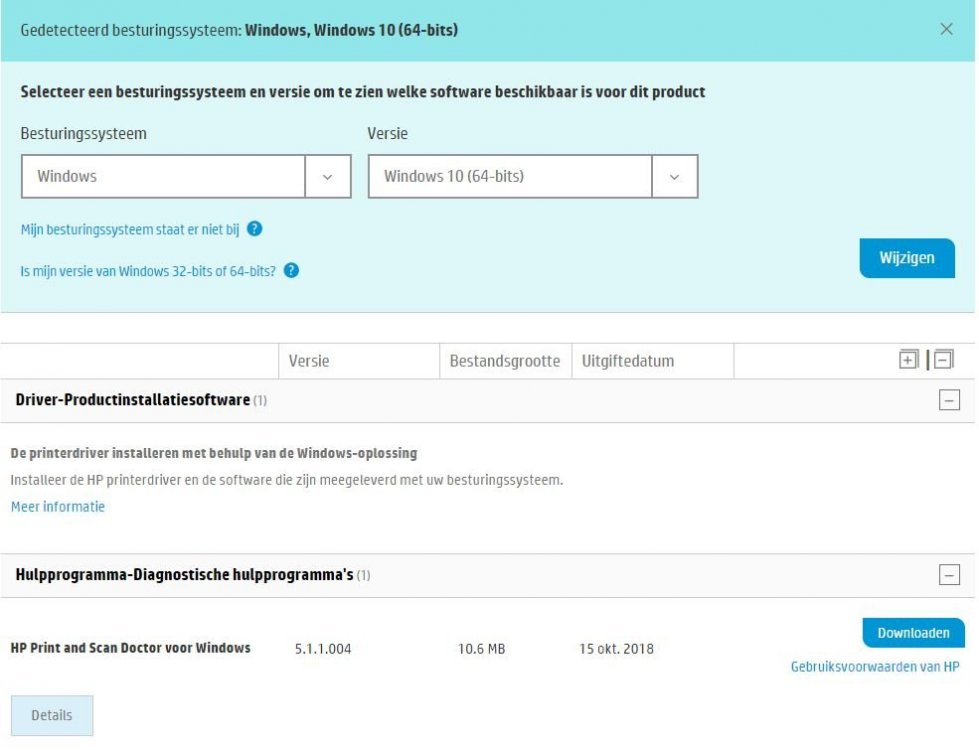Click 'De printerdriver installeren met behulp van de Windows-oplossing' heading

point(214,453)
